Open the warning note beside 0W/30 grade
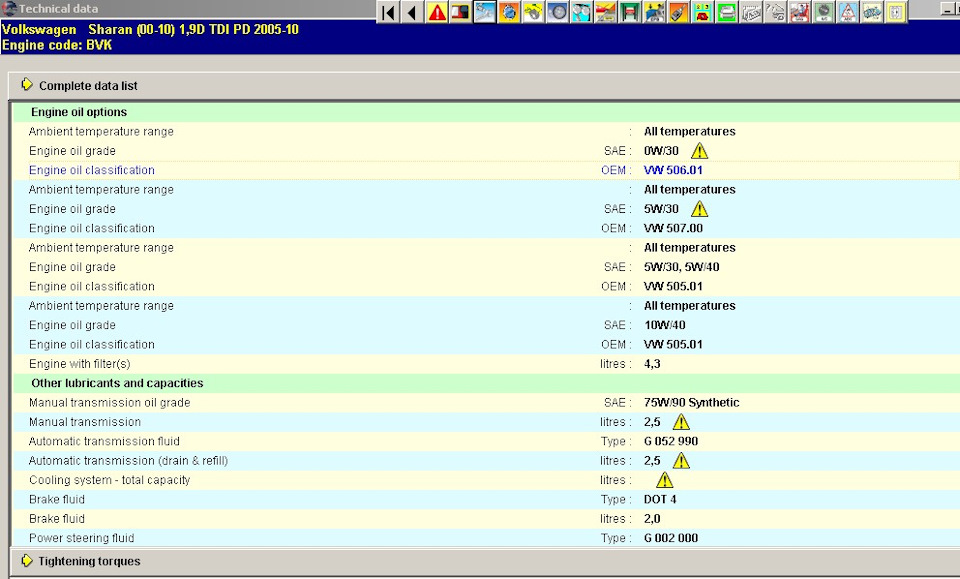The height and width of the screenshot is (579, 960). tap(699, 151)
